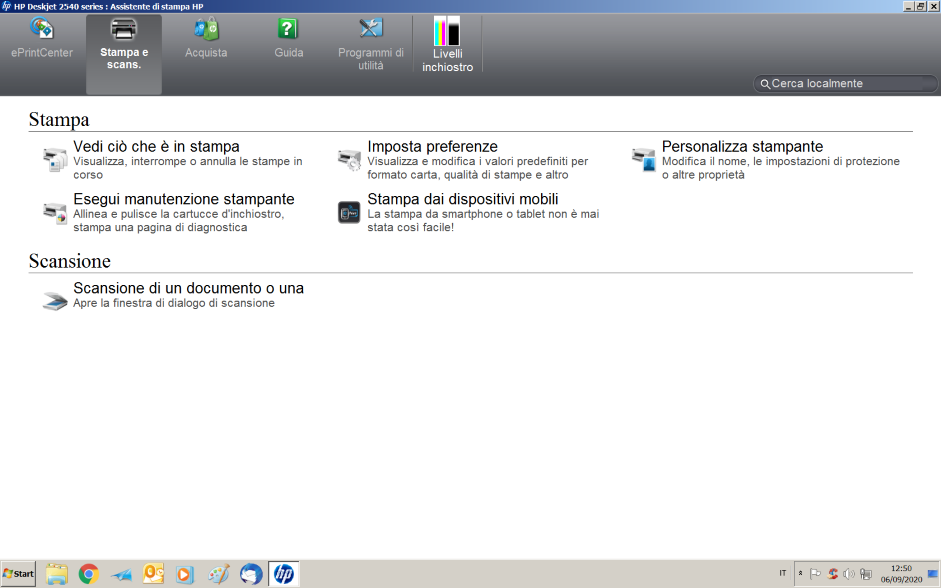941x588 pixels.
Task: Open Esegui manutenzione stampante
Action: tap(183, 199)
